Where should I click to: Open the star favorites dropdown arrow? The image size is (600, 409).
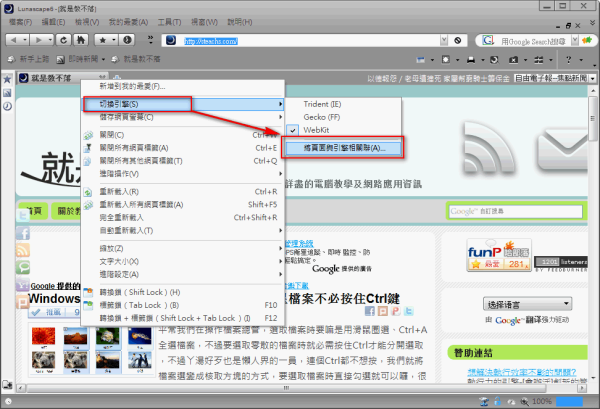tap(113, 40)
